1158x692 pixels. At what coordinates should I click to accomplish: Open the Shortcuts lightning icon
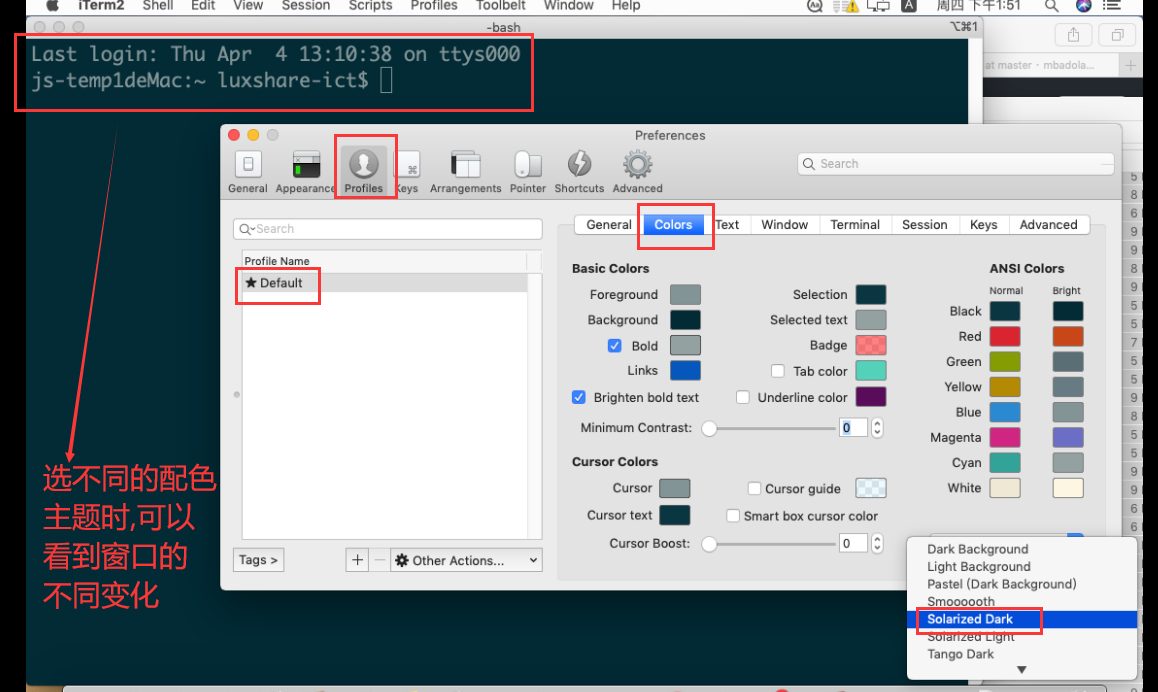(x=579, y=172)
